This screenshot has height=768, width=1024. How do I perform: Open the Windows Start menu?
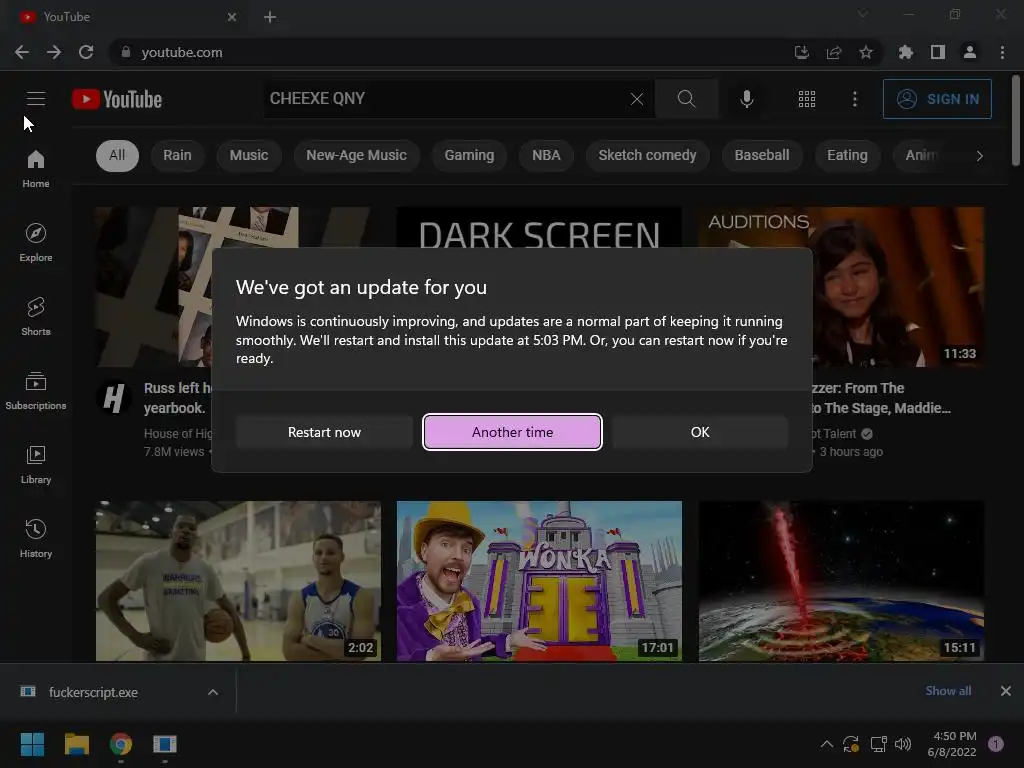(x=32, y=744)
